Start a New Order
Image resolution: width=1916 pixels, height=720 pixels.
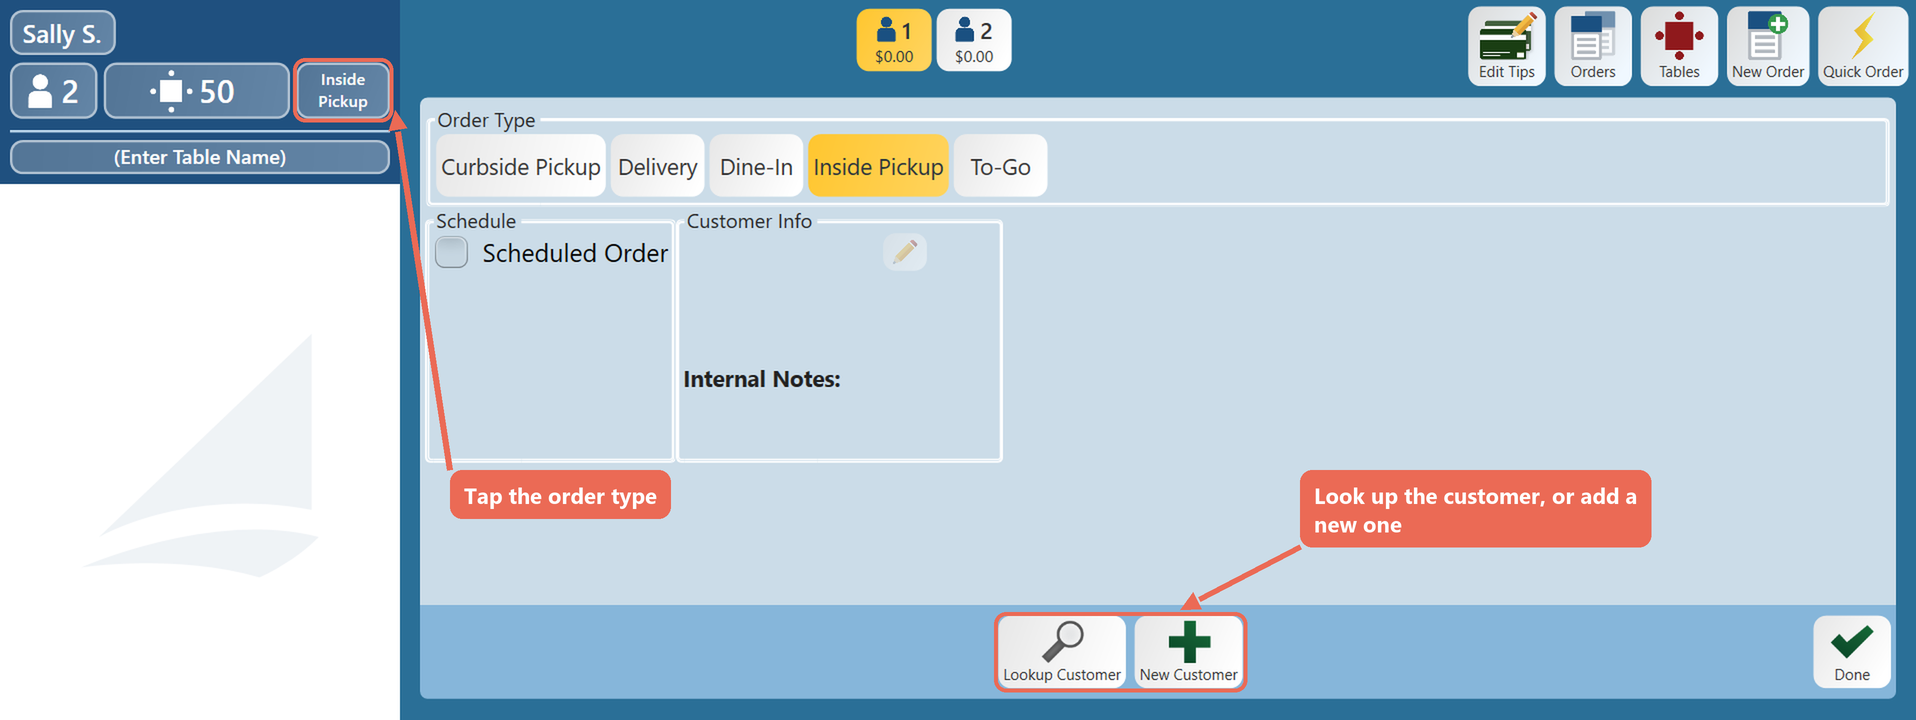click(1768, 46)
